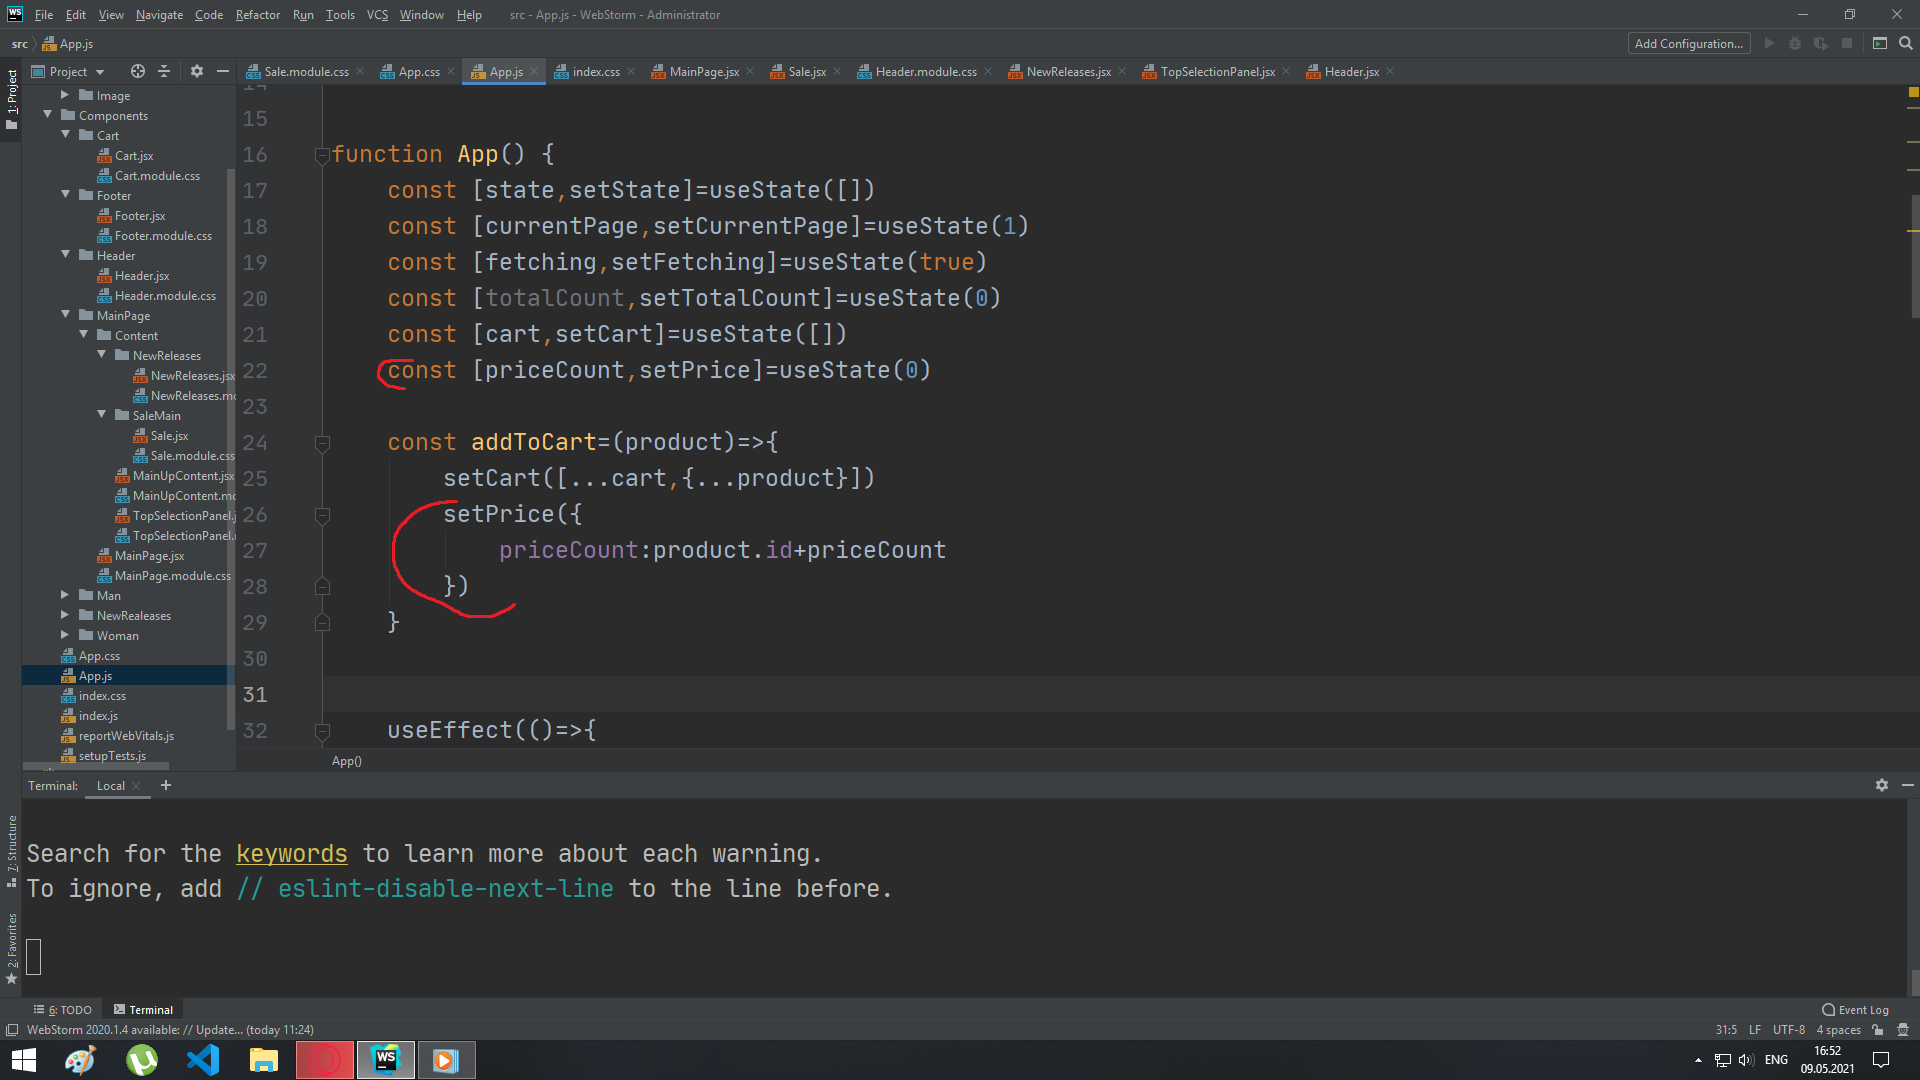
Task: Hide the Project panel with minus icon
Action: coord(223,71)
